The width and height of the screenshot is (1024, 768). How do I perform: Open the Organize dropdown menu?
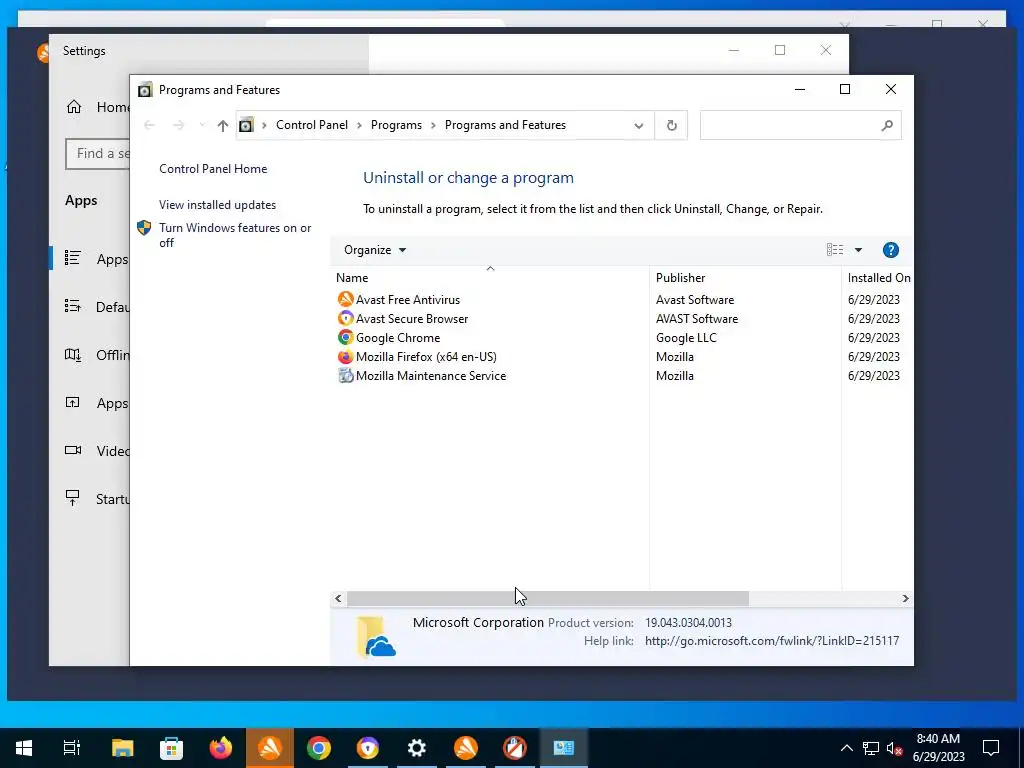[x=375, y=250]
